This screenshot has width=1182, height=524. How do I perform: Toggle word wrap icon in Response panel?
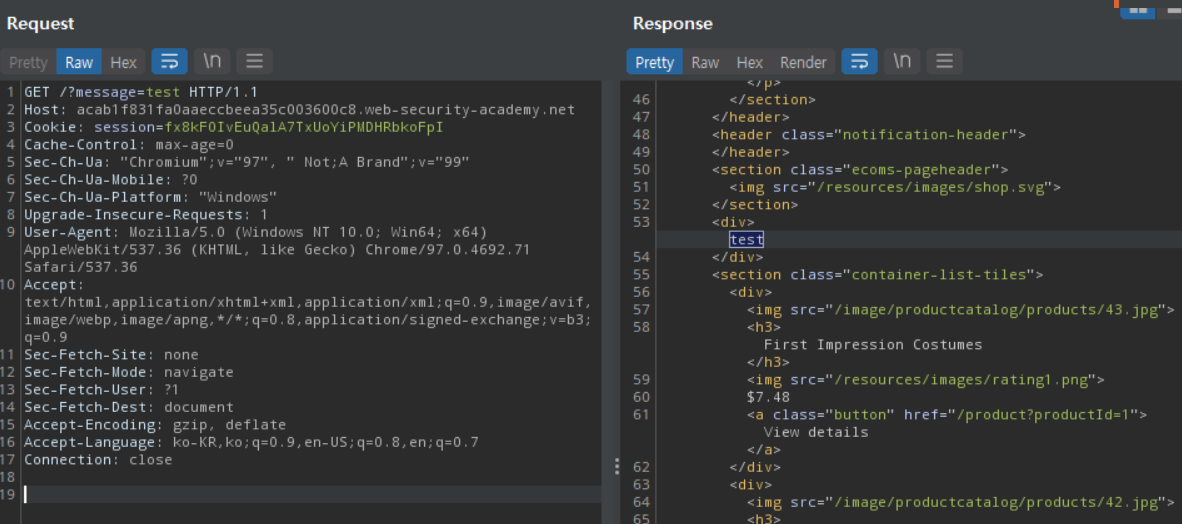859,62
